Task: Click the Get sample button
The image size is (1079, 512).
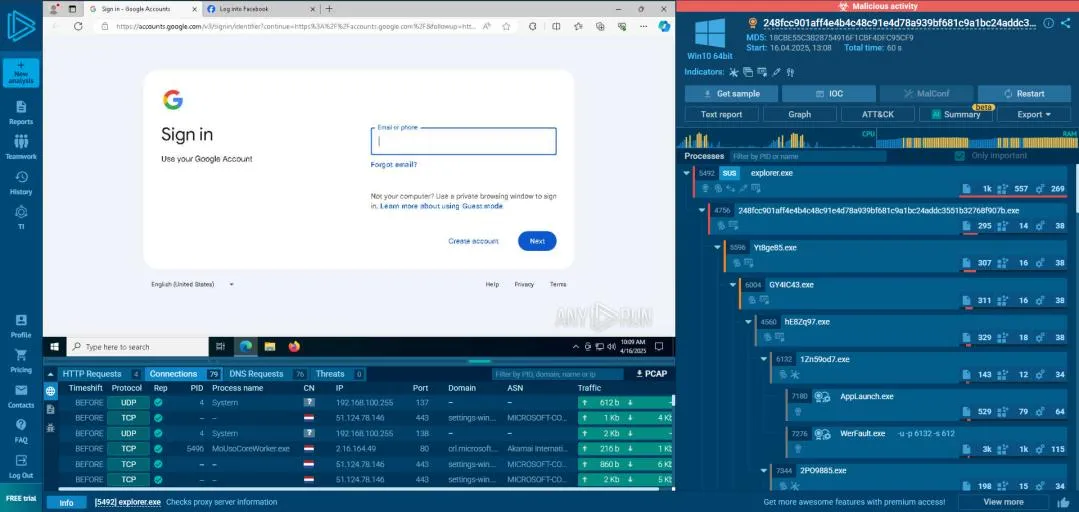Action: (x=731, y=94)
